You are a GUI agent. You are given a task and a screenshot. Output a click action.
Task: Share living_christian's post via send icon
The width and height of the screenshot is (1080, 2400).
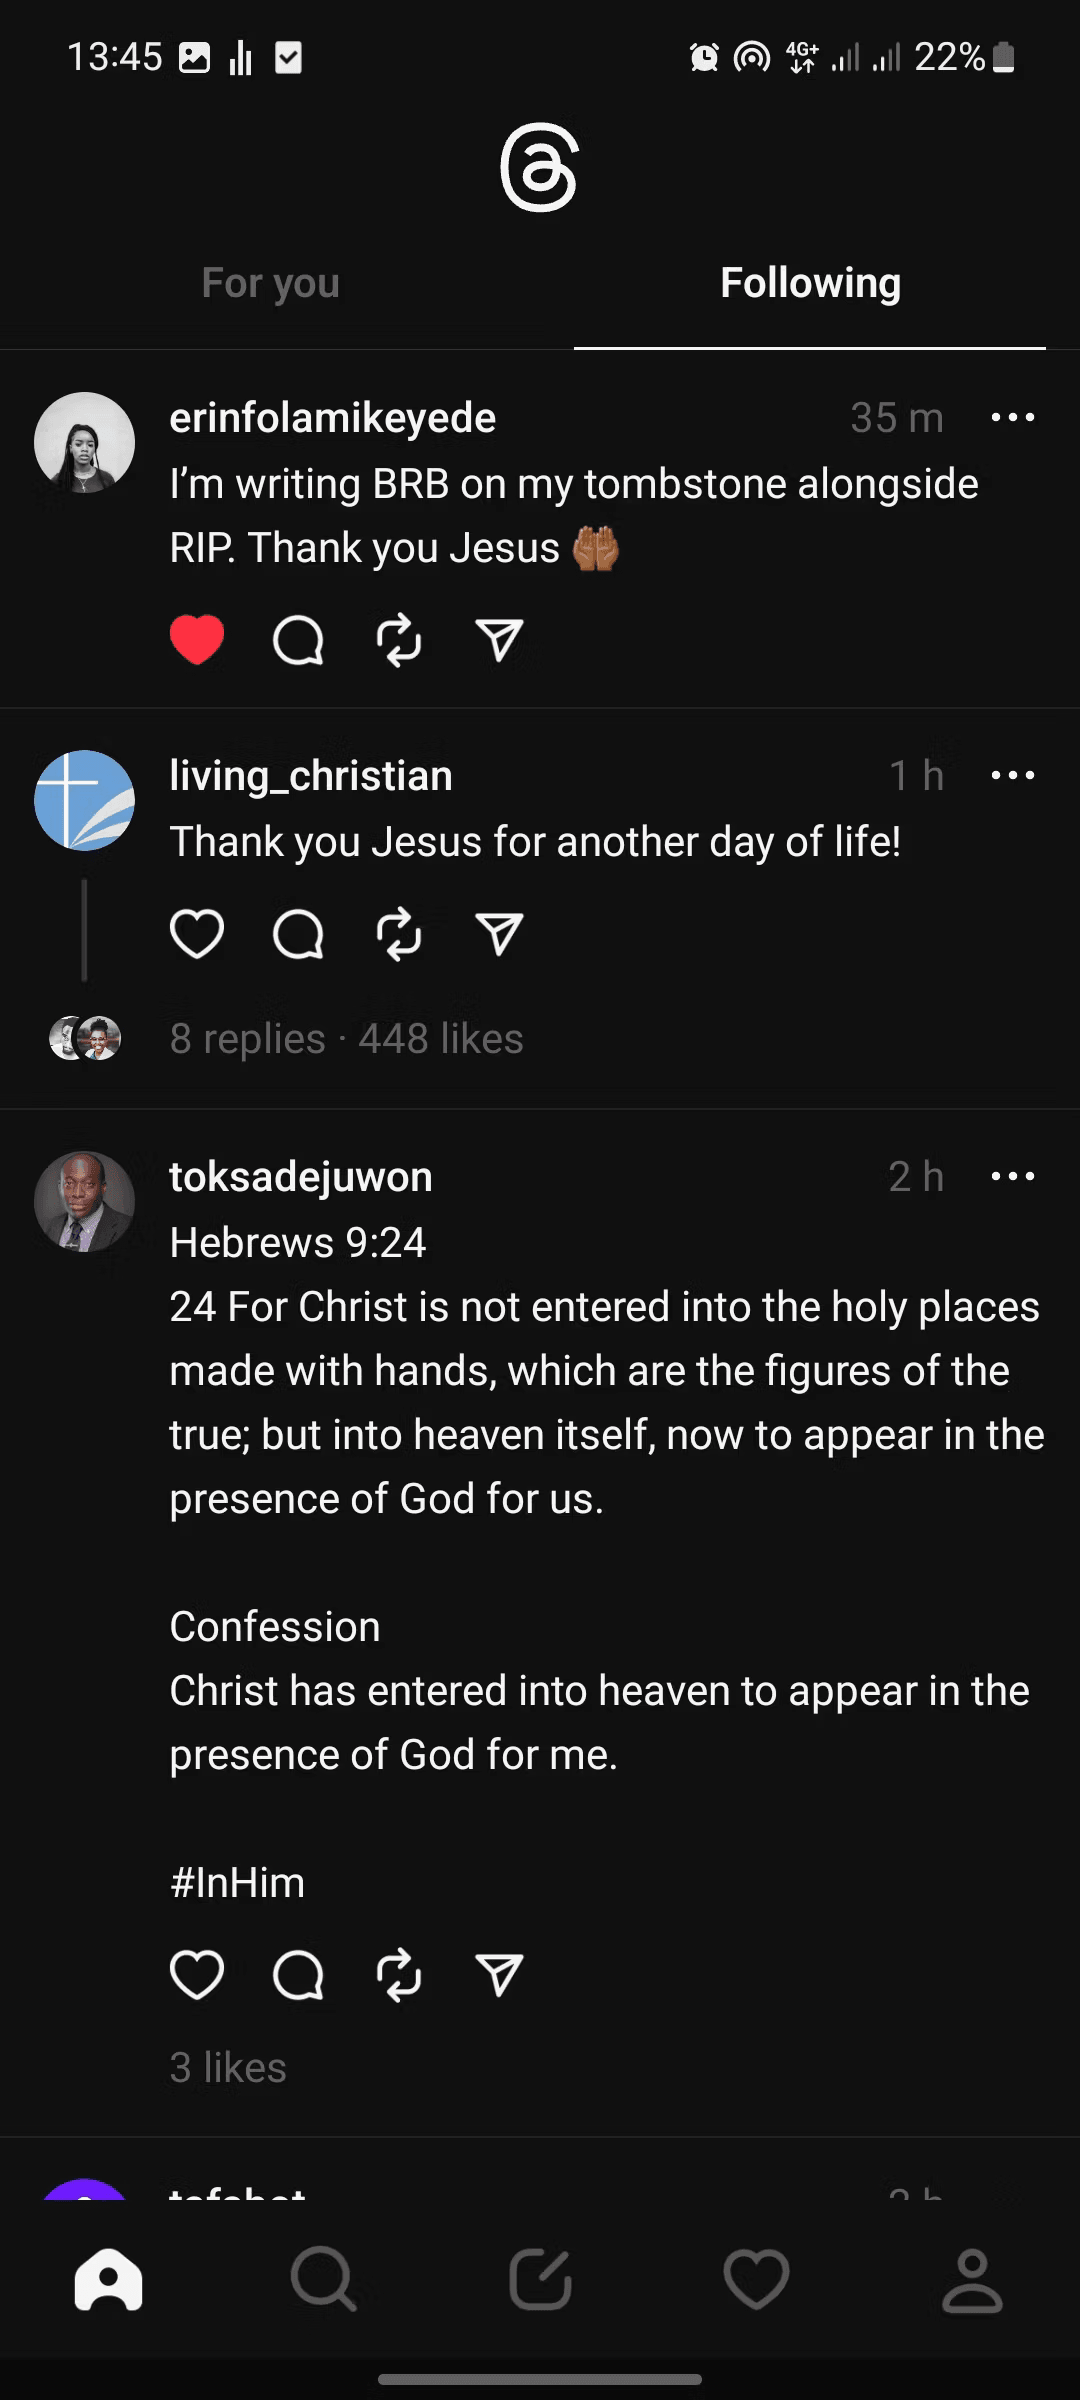click(x=499, y=934)
